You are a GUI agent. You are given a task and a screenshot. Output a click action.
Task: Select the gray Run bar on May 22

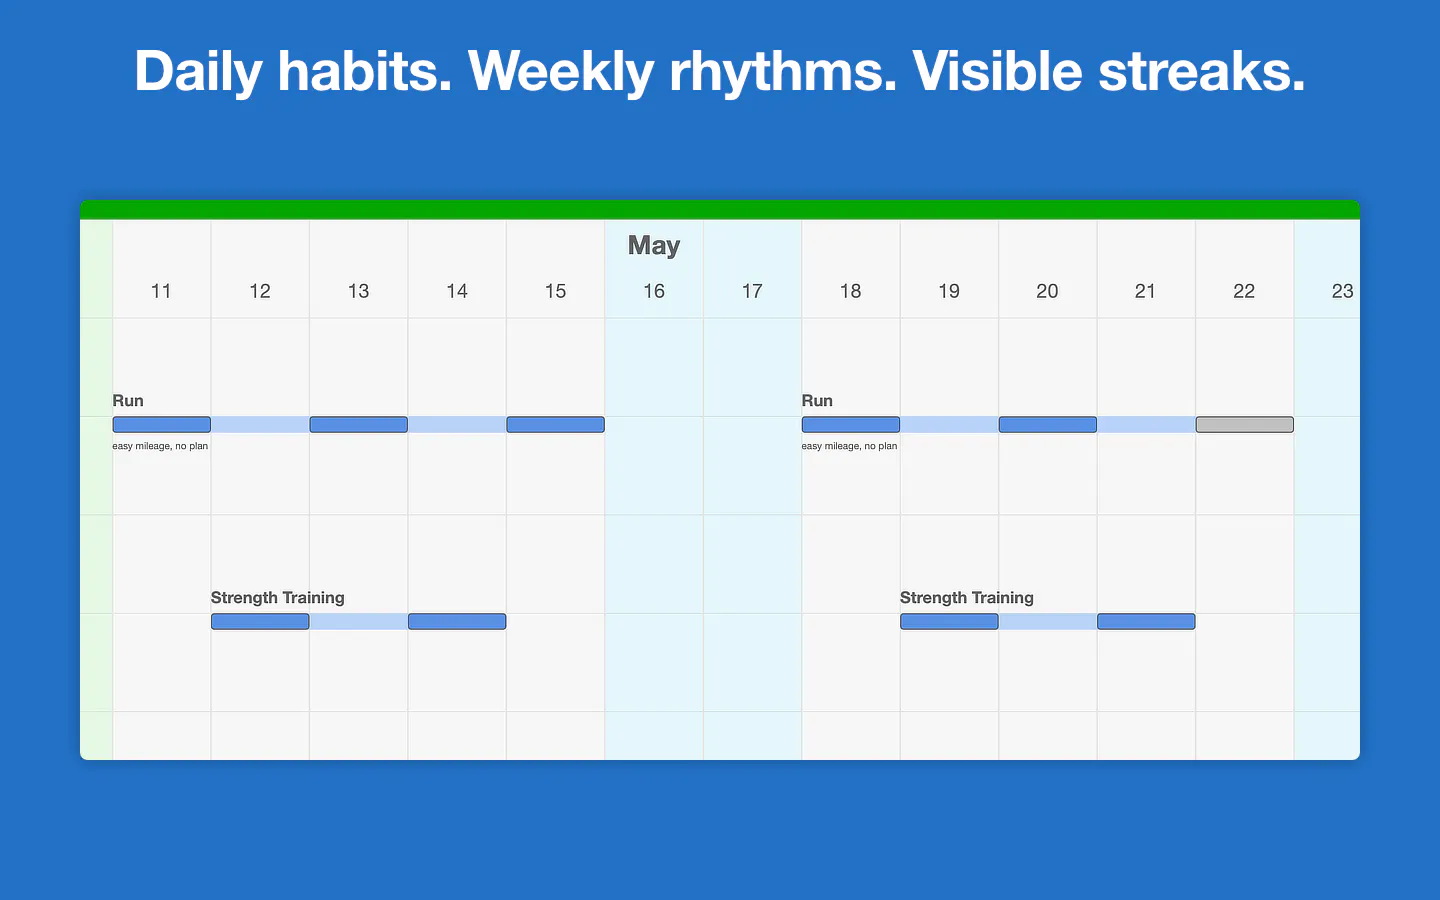pos(1244,425)
